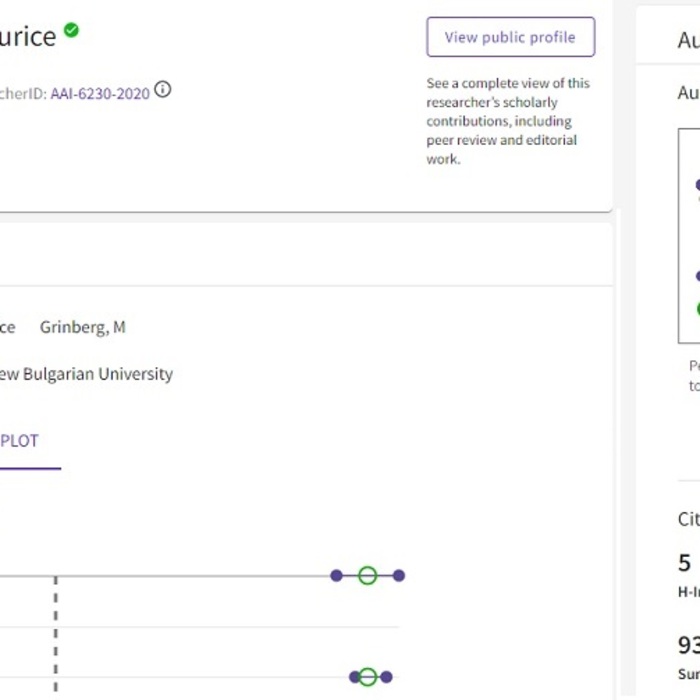Switch to the PLOT tab
This screenshot has width=700, height=700.
20,441
